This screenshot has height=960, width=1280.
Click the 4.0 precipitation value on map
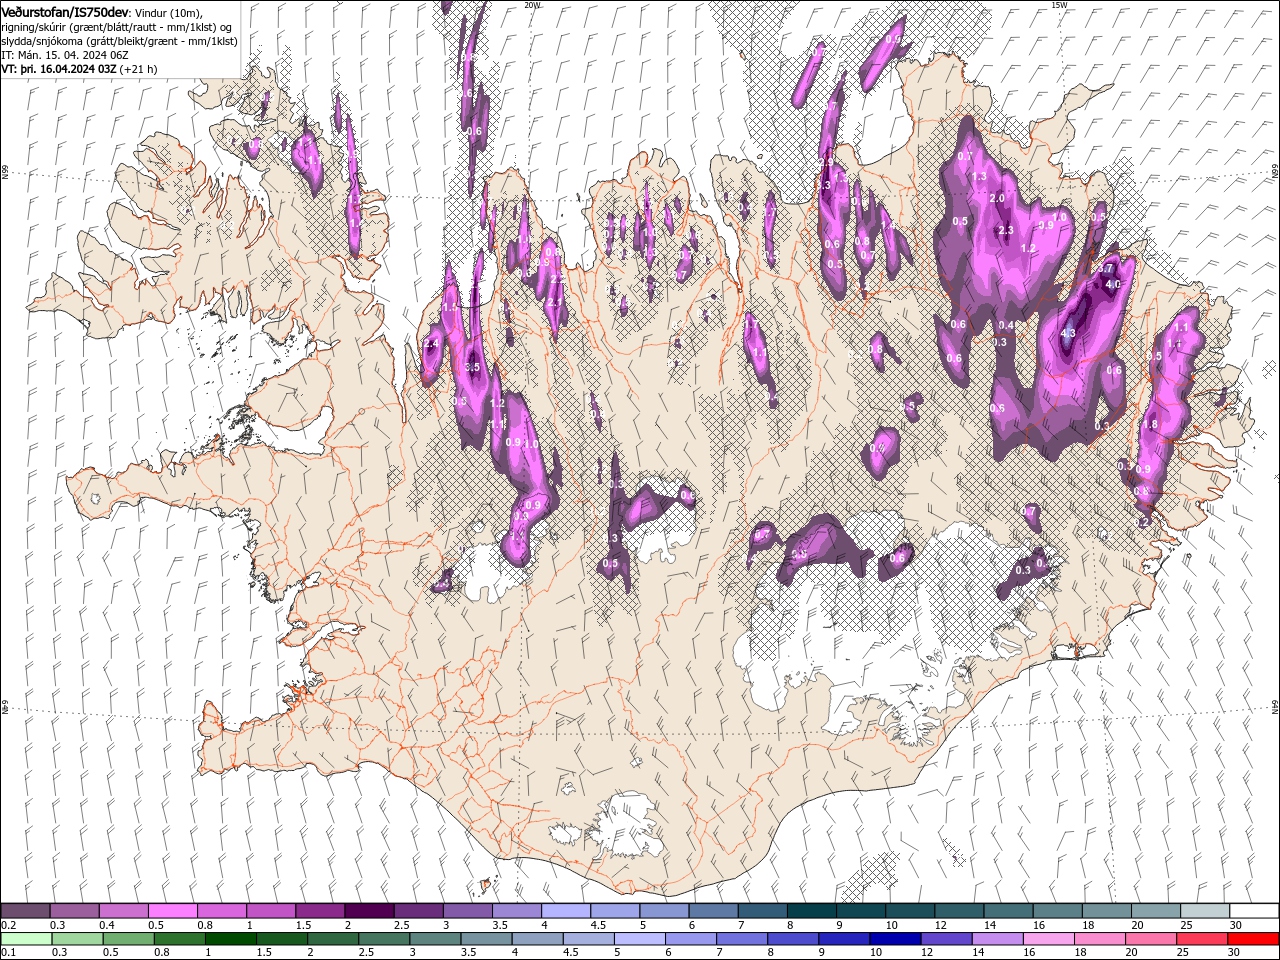click(x=1112, y=284)
